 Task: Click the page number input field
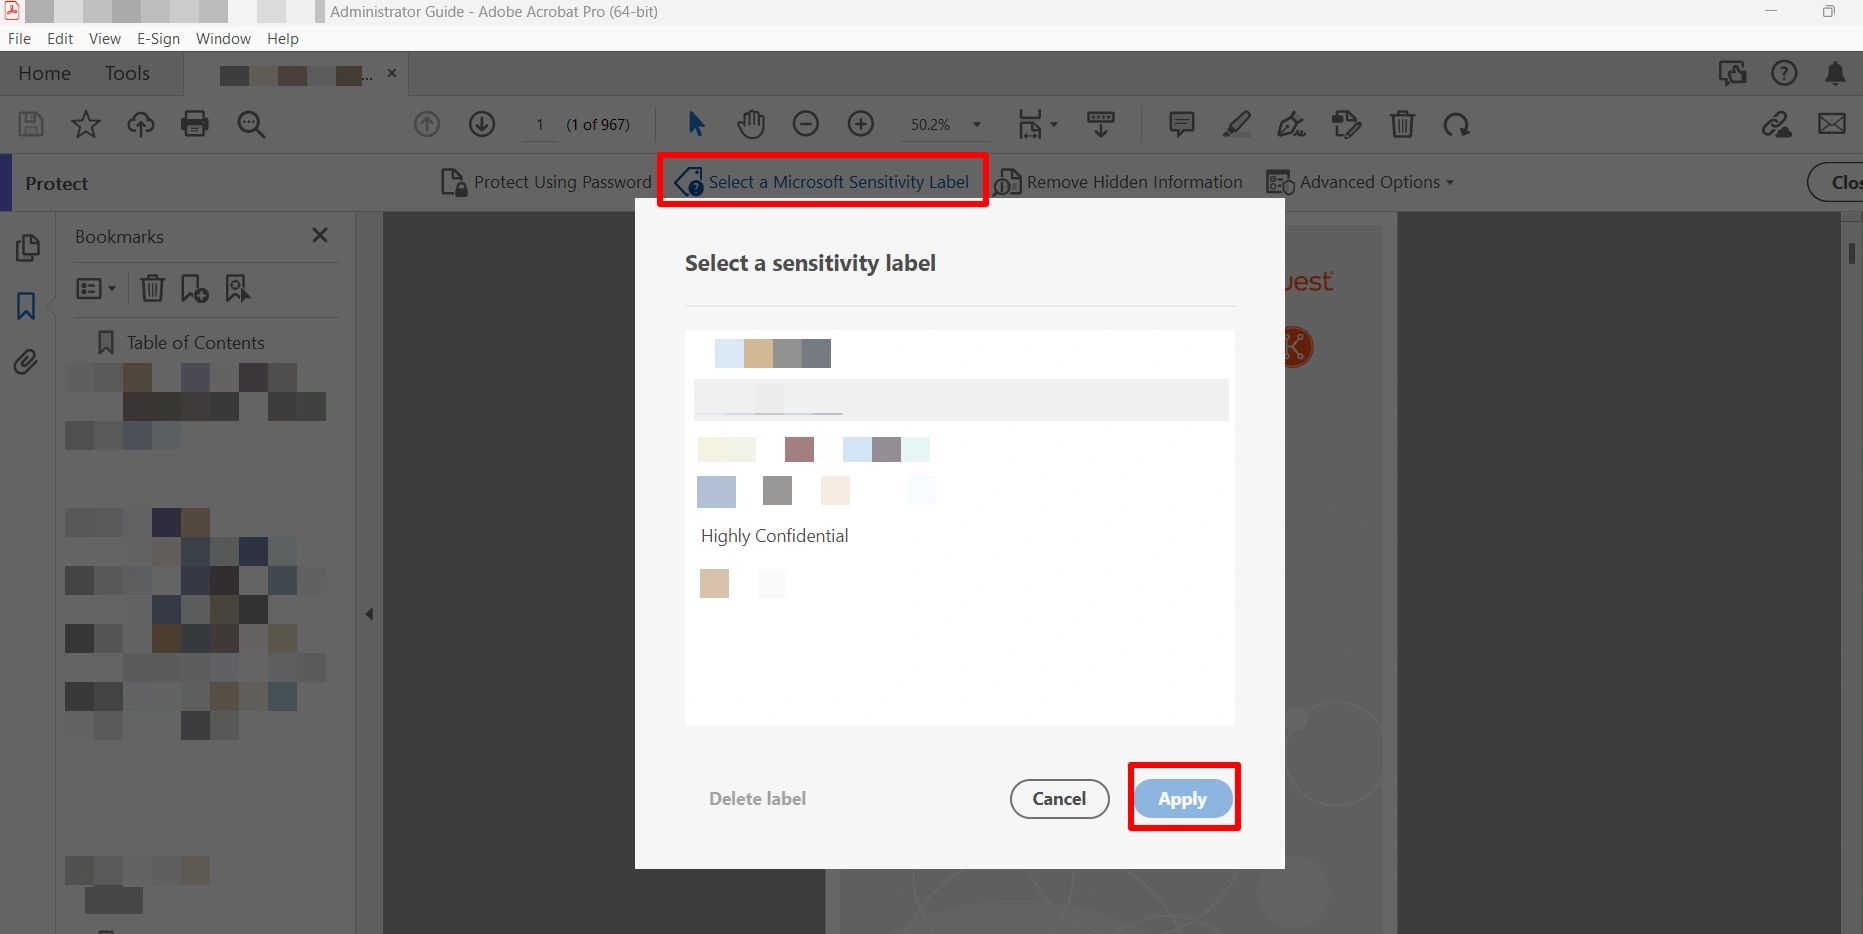point(540,125)
